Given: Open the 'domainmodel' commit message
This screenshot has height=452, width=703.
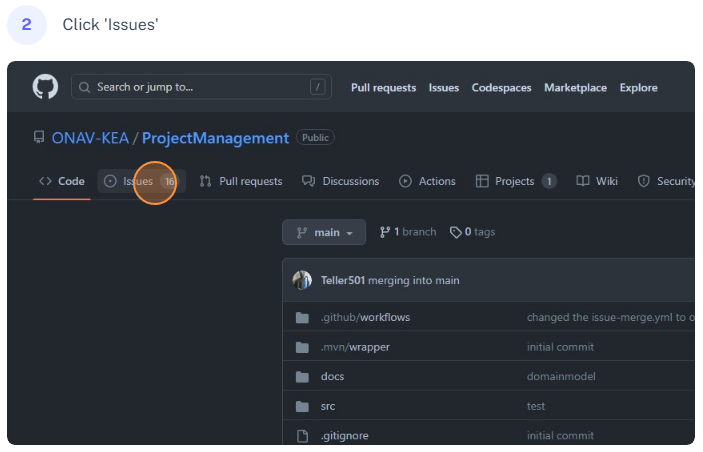Looking at the screenshot, I should click(561, 377).
